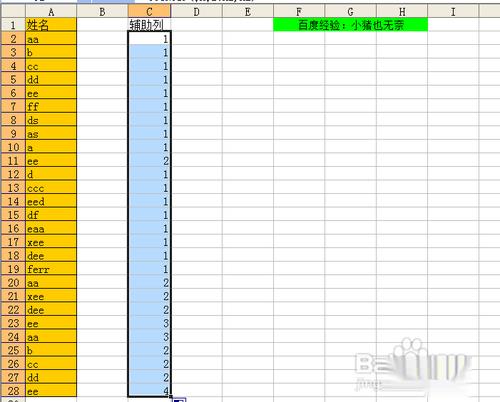Viewport: 500px width, 402px height.
Task: Click cell A16 containing eaa
Action: pos(51,229)
